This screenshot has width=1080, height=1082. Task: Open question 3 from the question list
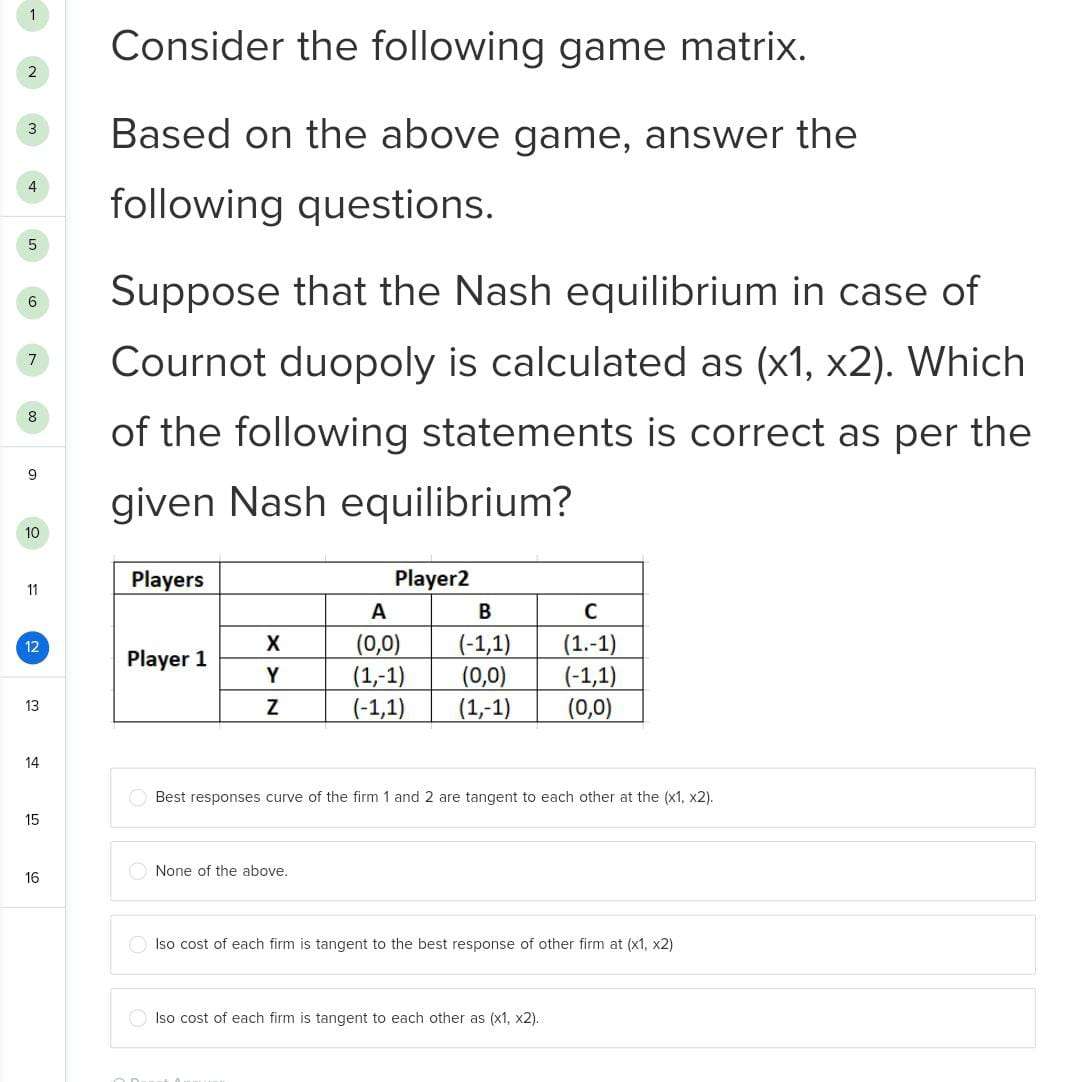pos(32,130)
